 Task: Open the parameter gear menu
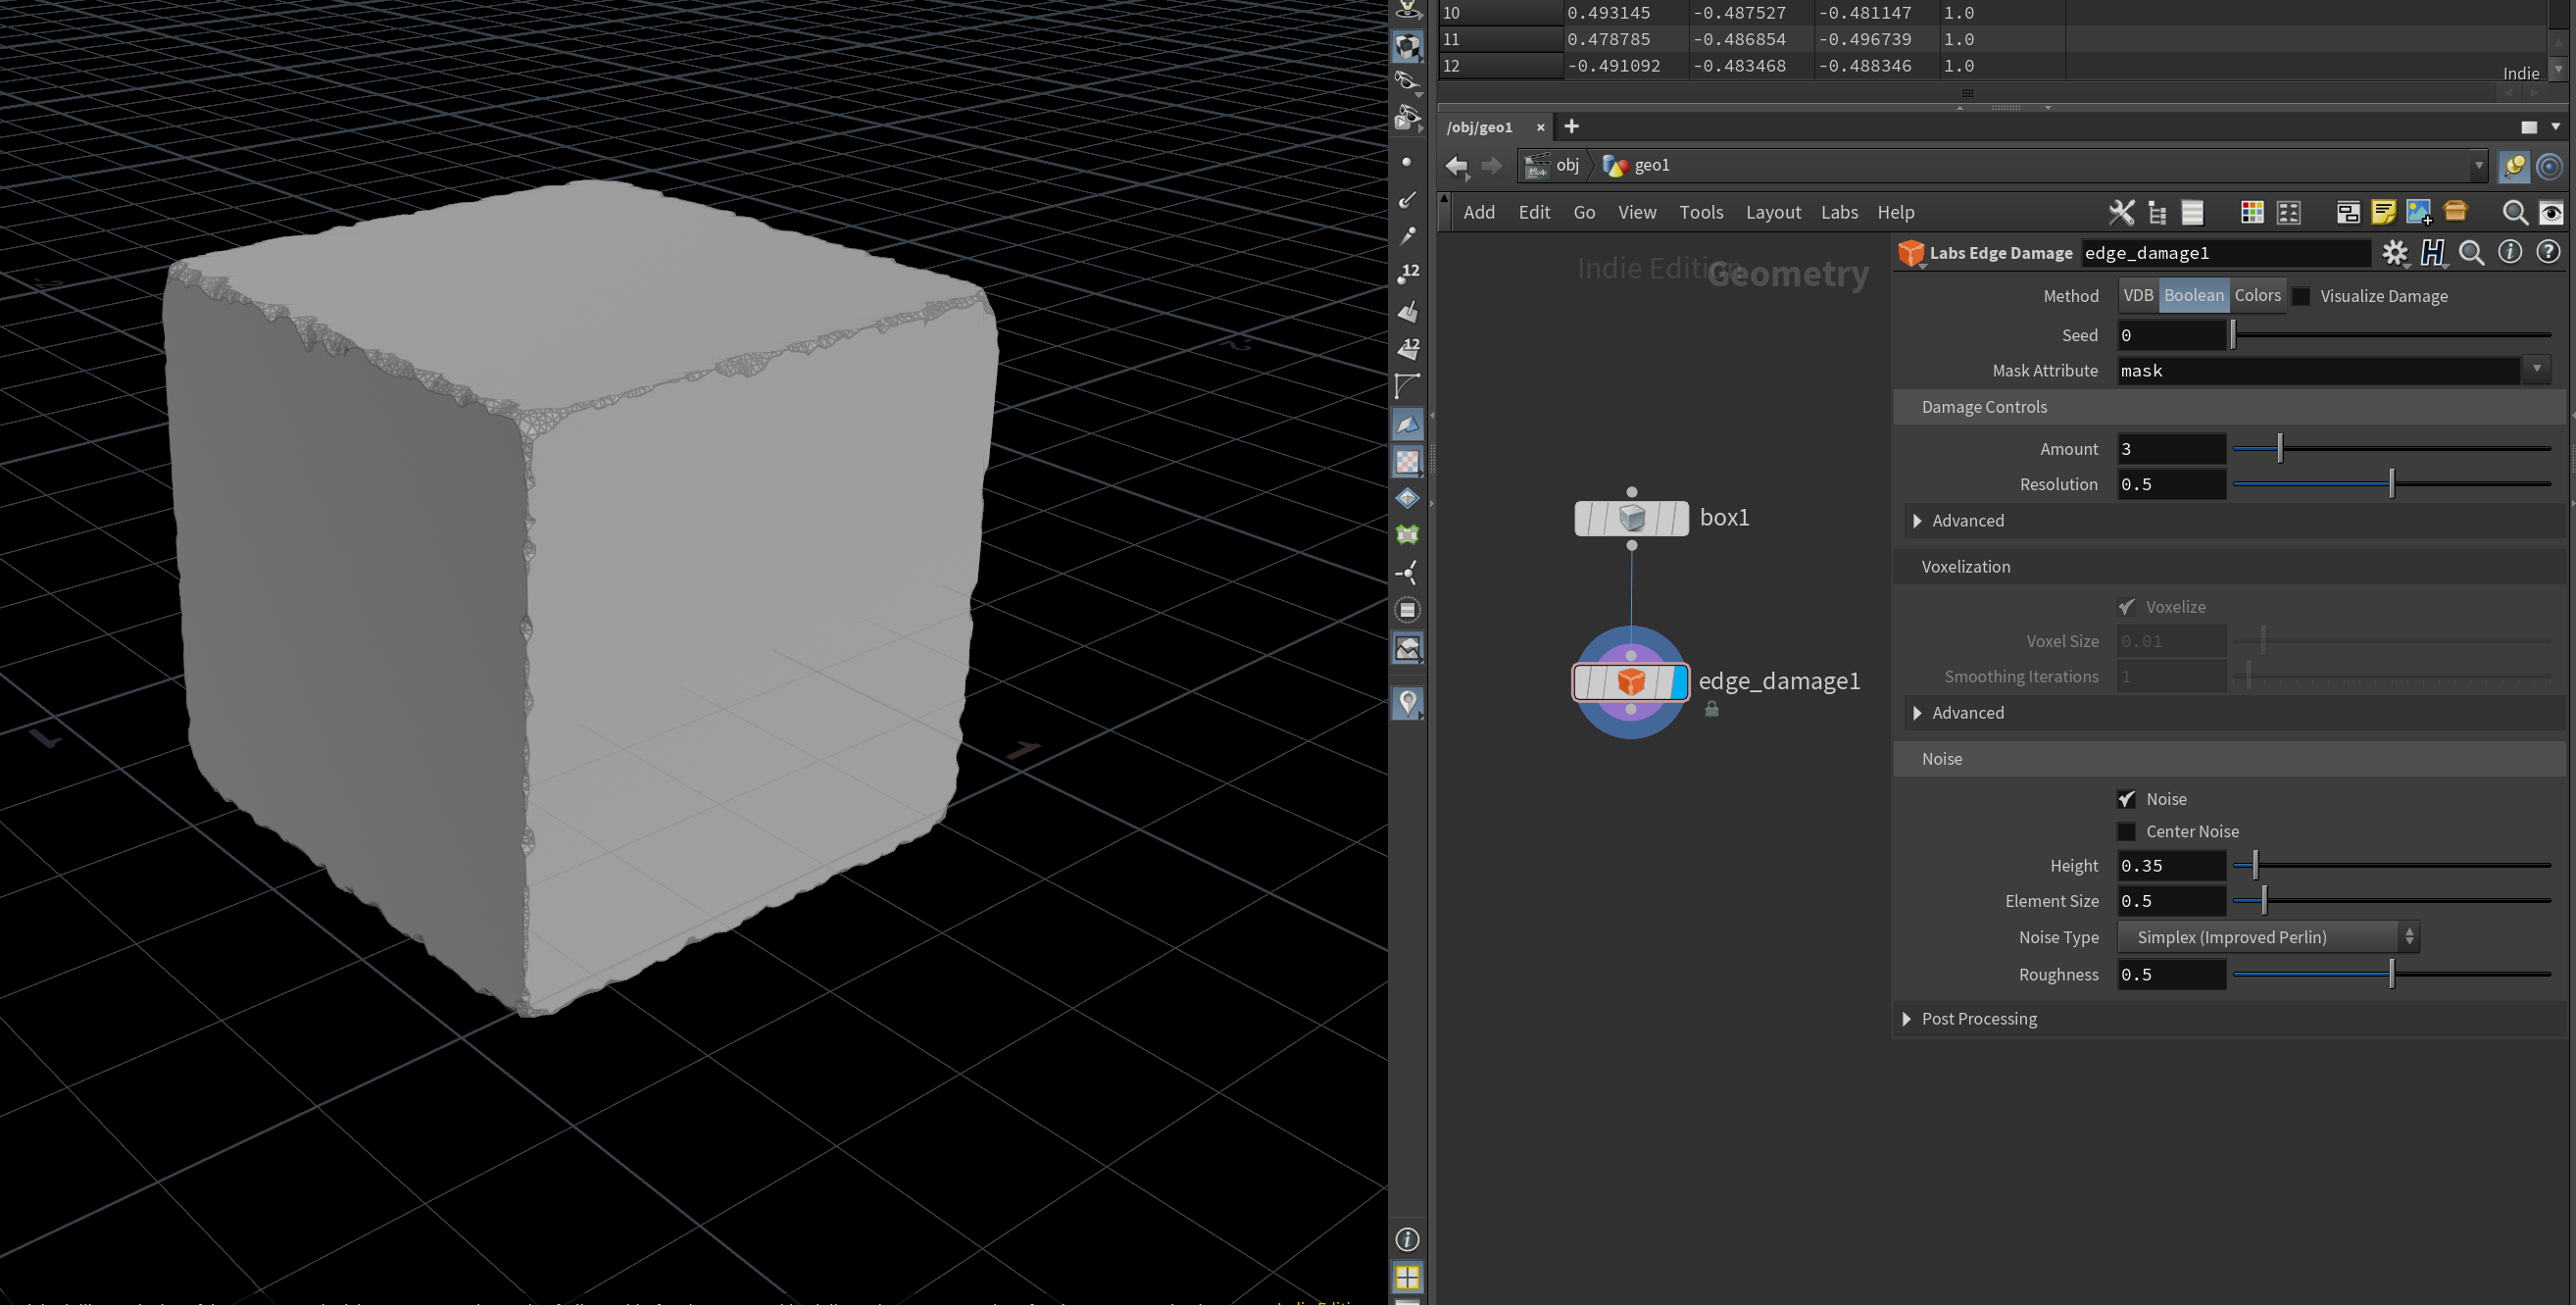point(2394,253)
